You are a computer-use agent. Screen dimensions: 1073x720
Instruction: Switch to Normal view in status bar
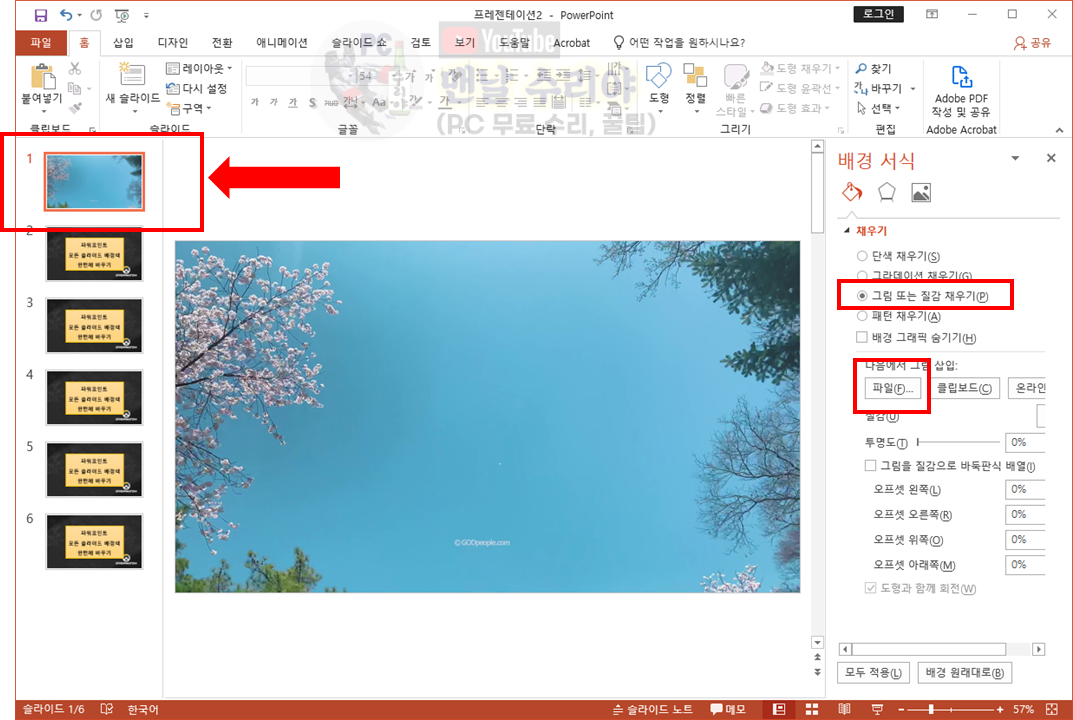click(779, 709)
